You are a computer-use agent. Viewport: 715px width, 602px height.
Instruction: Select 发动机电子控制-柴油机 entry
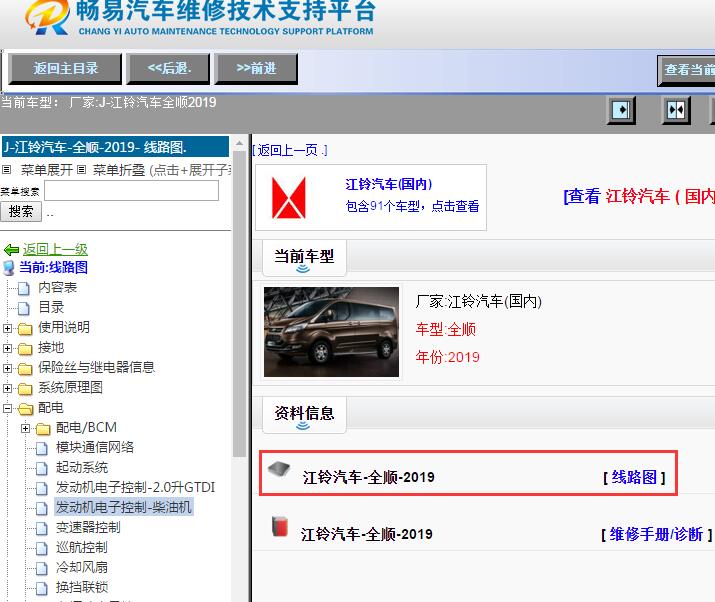(124, 507)
